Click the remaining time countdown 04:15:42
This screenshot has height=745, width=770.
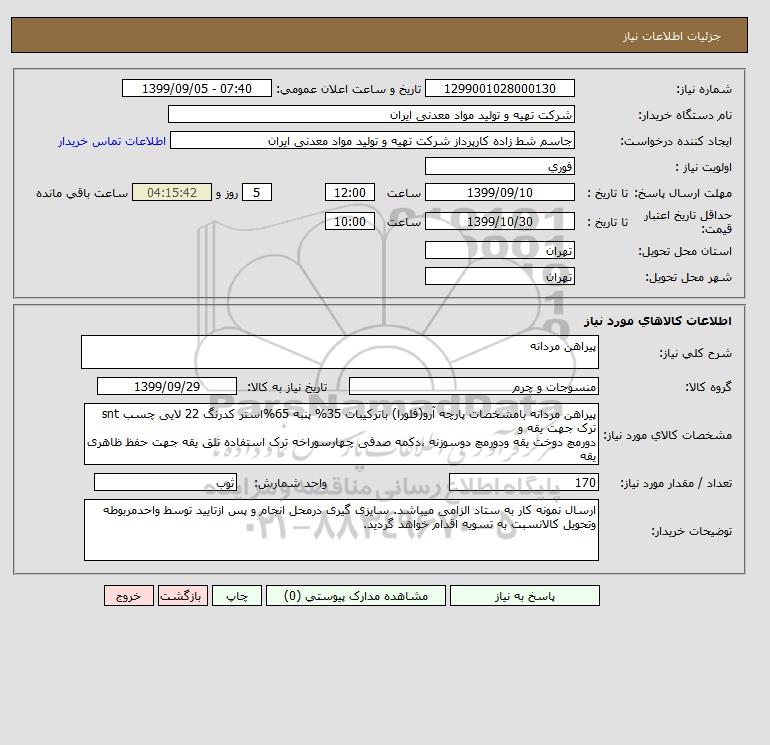(x=172, y=193)
